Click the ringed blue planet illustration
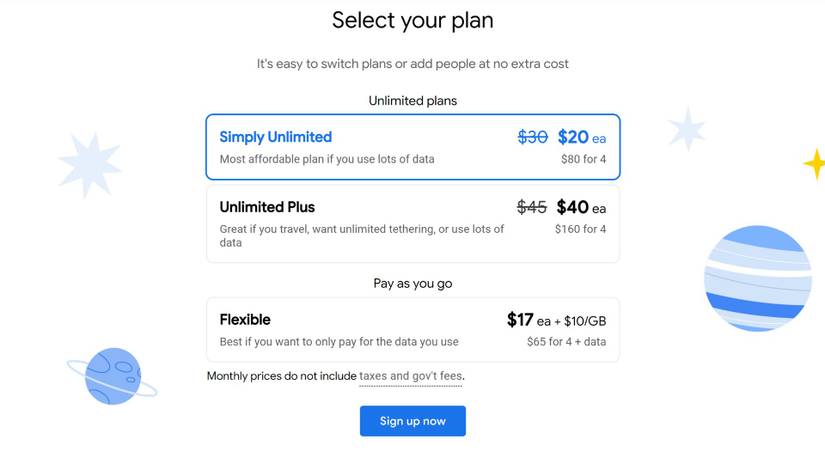This screenshot has height=464, width=825. pyautogui.click(x=111, y=375)
